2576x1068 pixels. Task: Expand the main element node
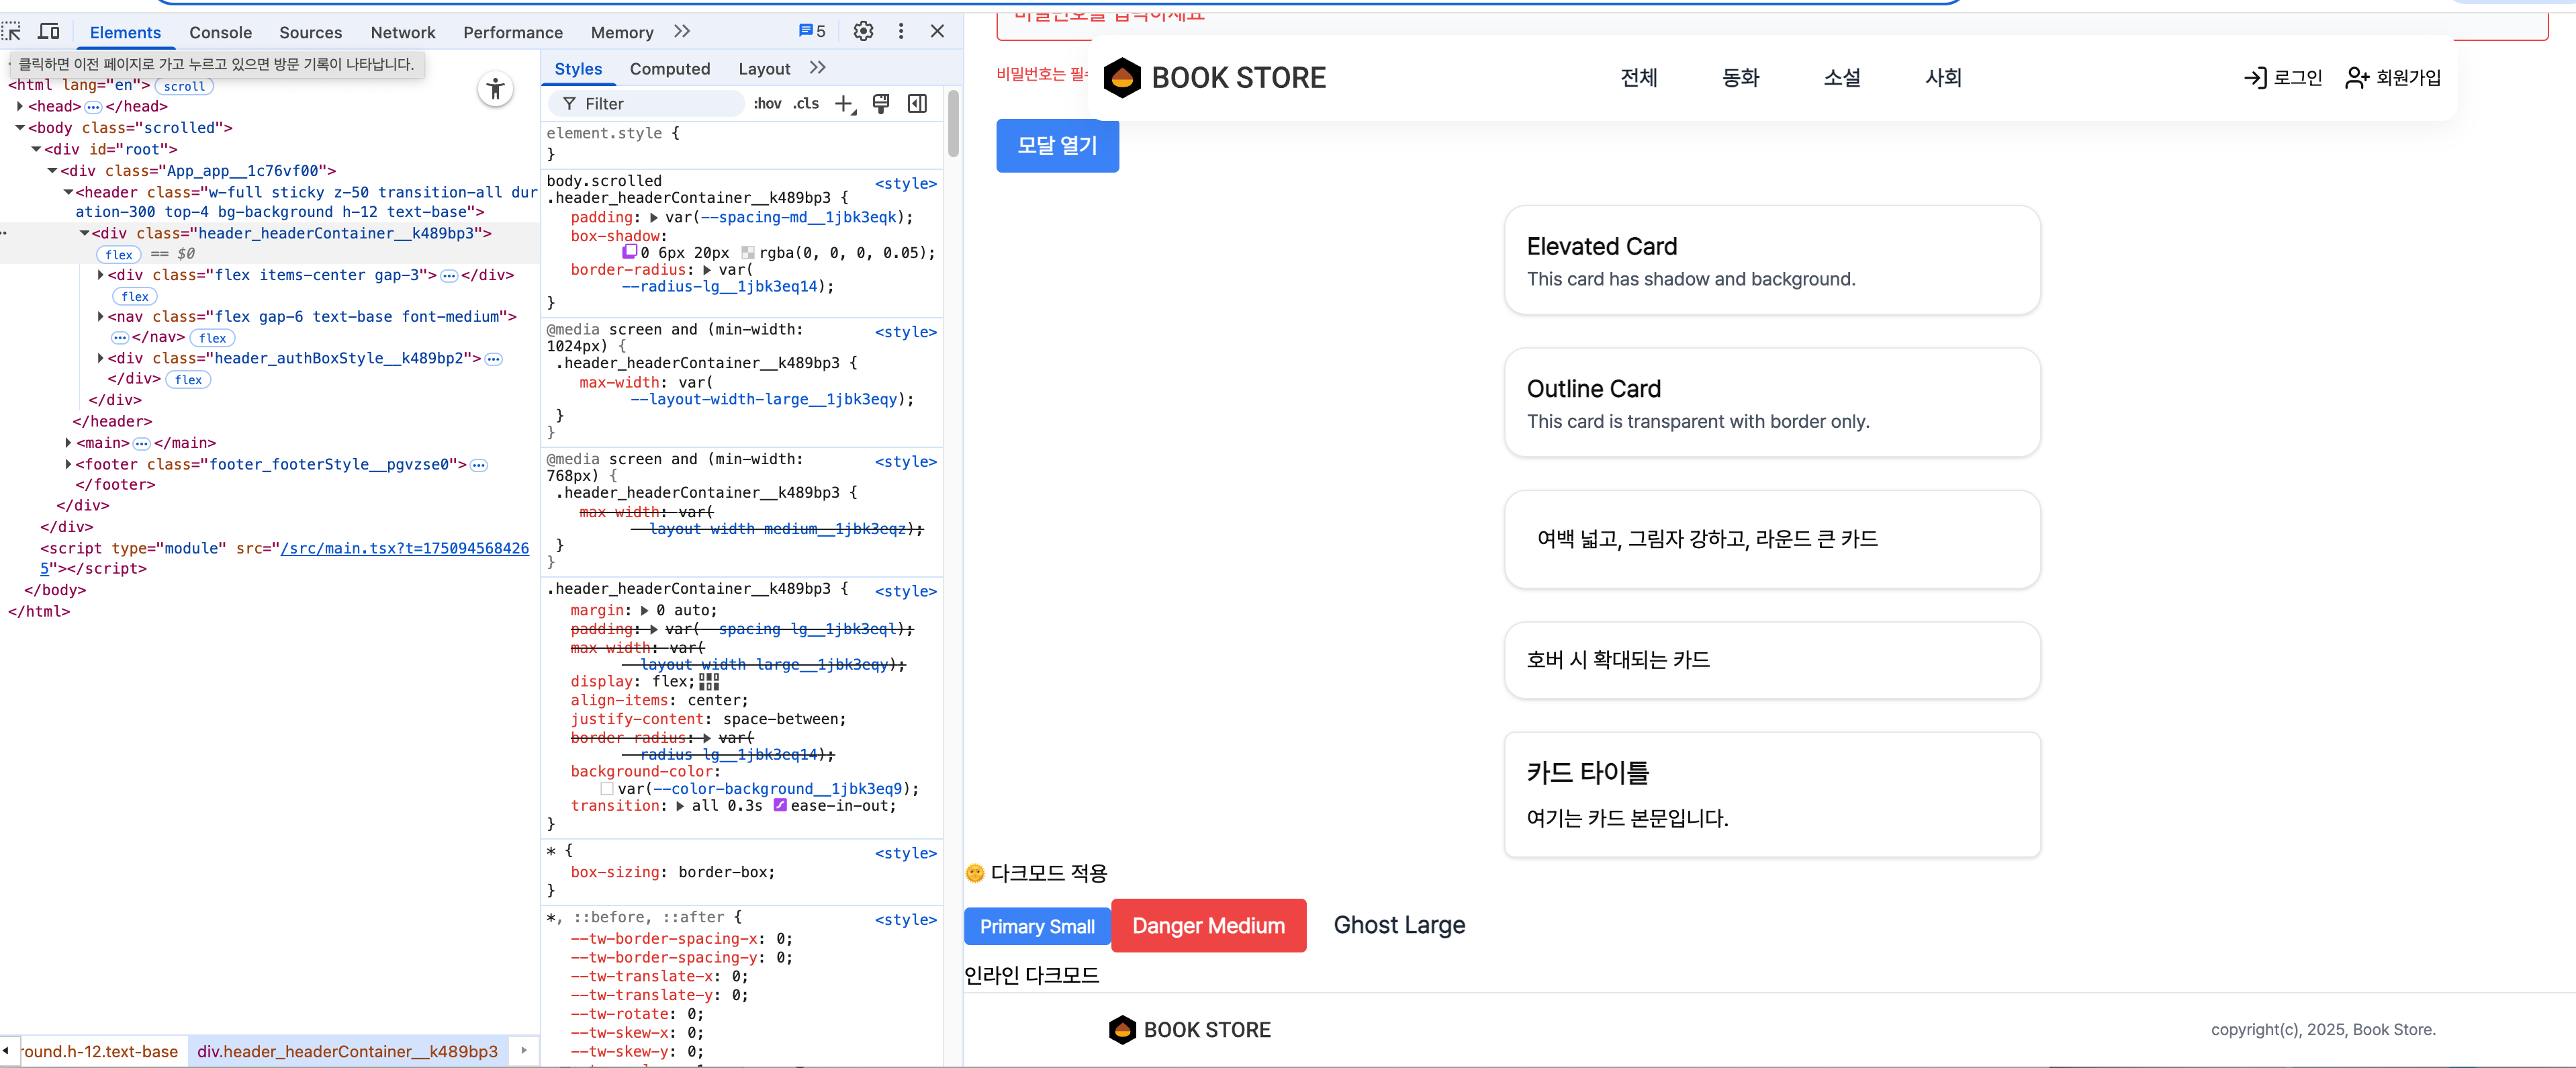(x=68, y=443)
